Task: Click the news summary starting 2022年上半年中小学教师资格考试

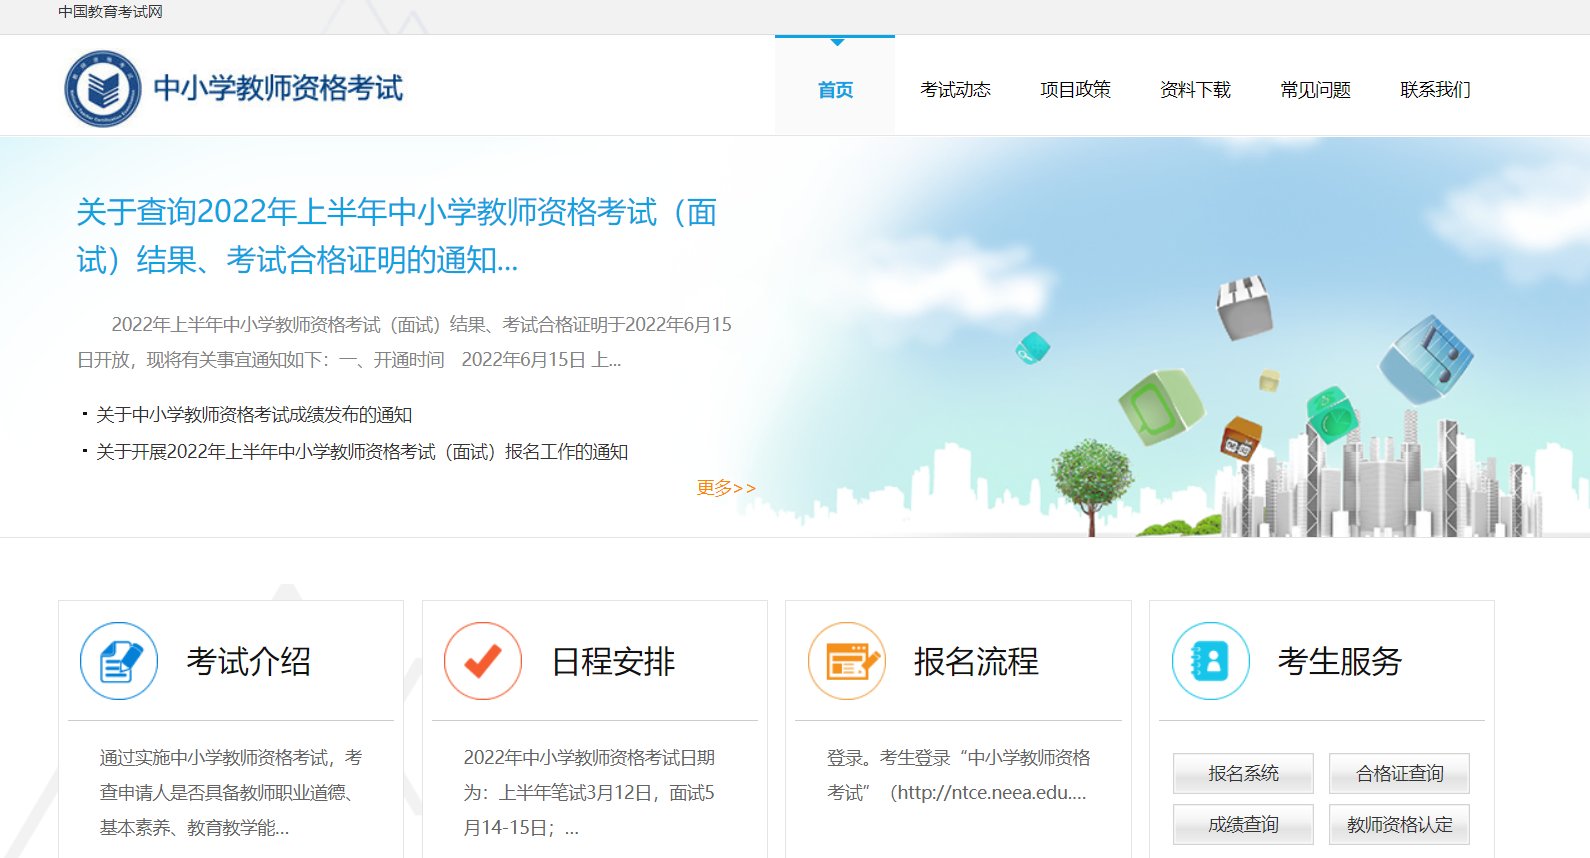Action: pyautogui.click(x=405, y=342)
